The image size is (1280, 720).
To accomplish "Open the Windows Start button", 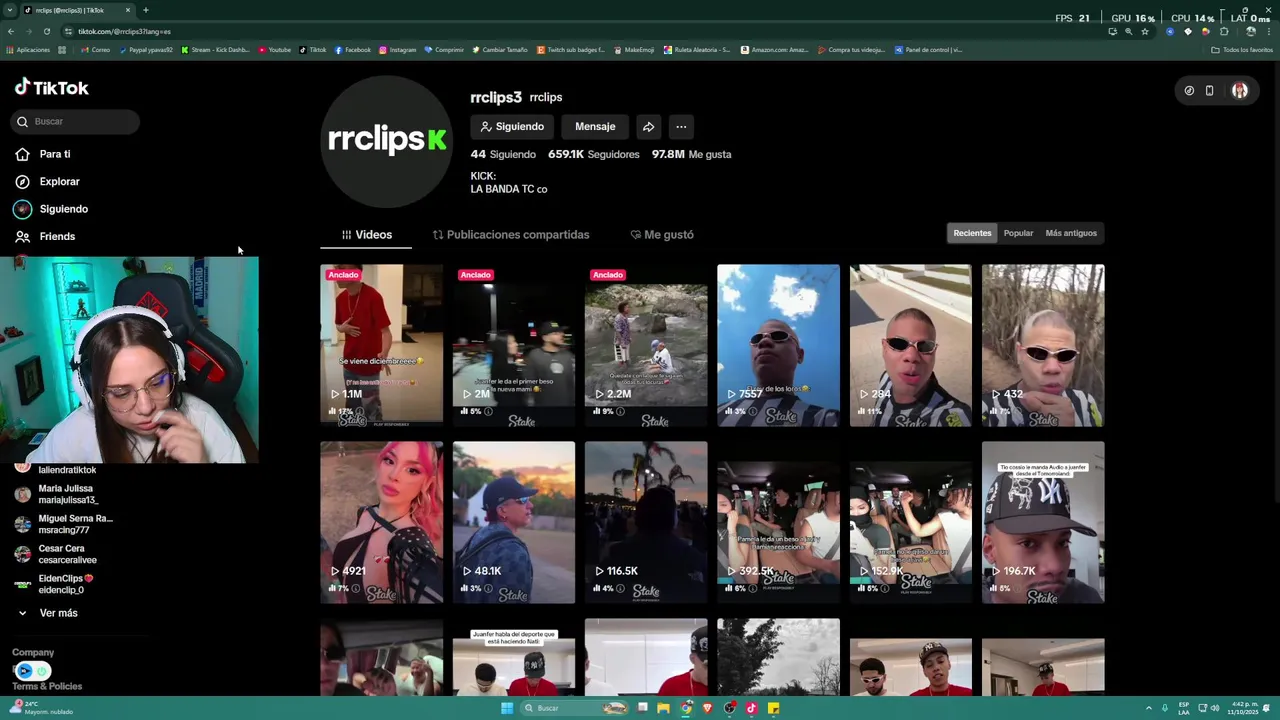I will click(507, 708).
